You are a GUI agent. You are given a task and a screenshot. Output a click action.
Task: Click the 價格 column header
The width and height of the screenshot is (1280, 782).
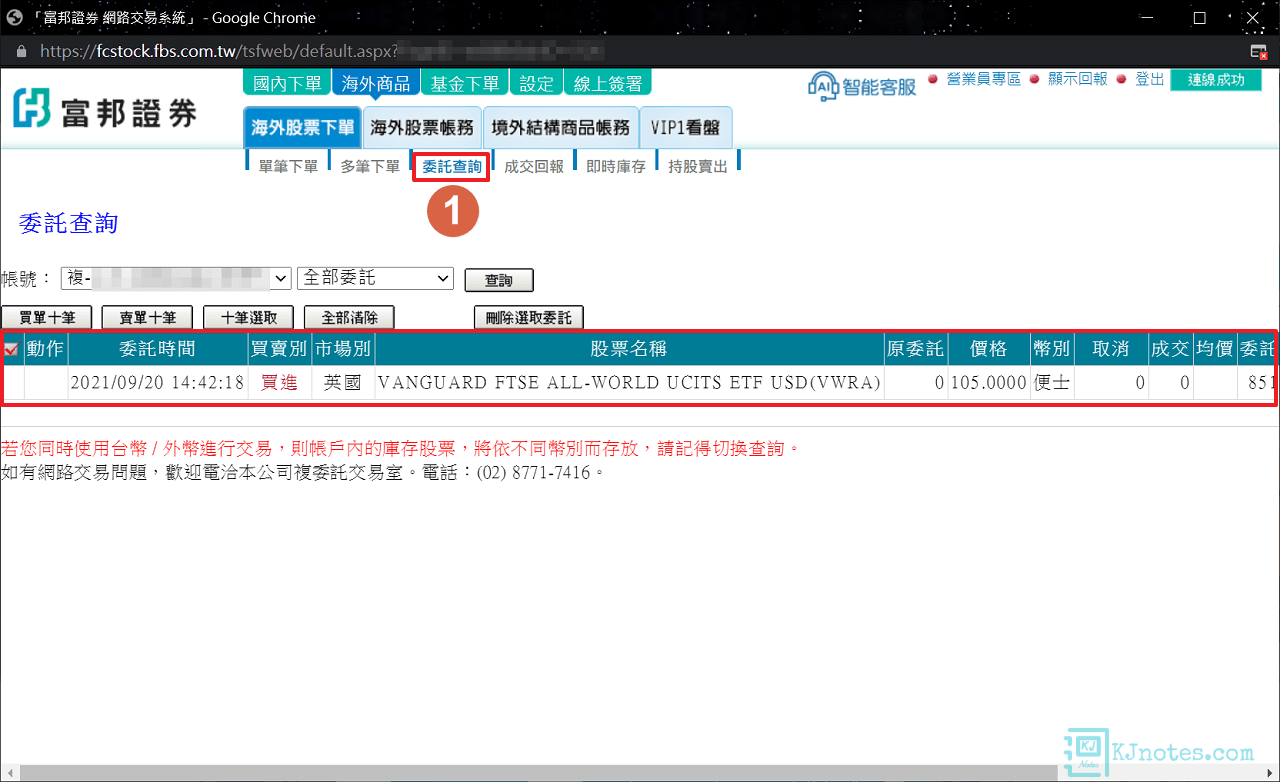coord(989,349)
